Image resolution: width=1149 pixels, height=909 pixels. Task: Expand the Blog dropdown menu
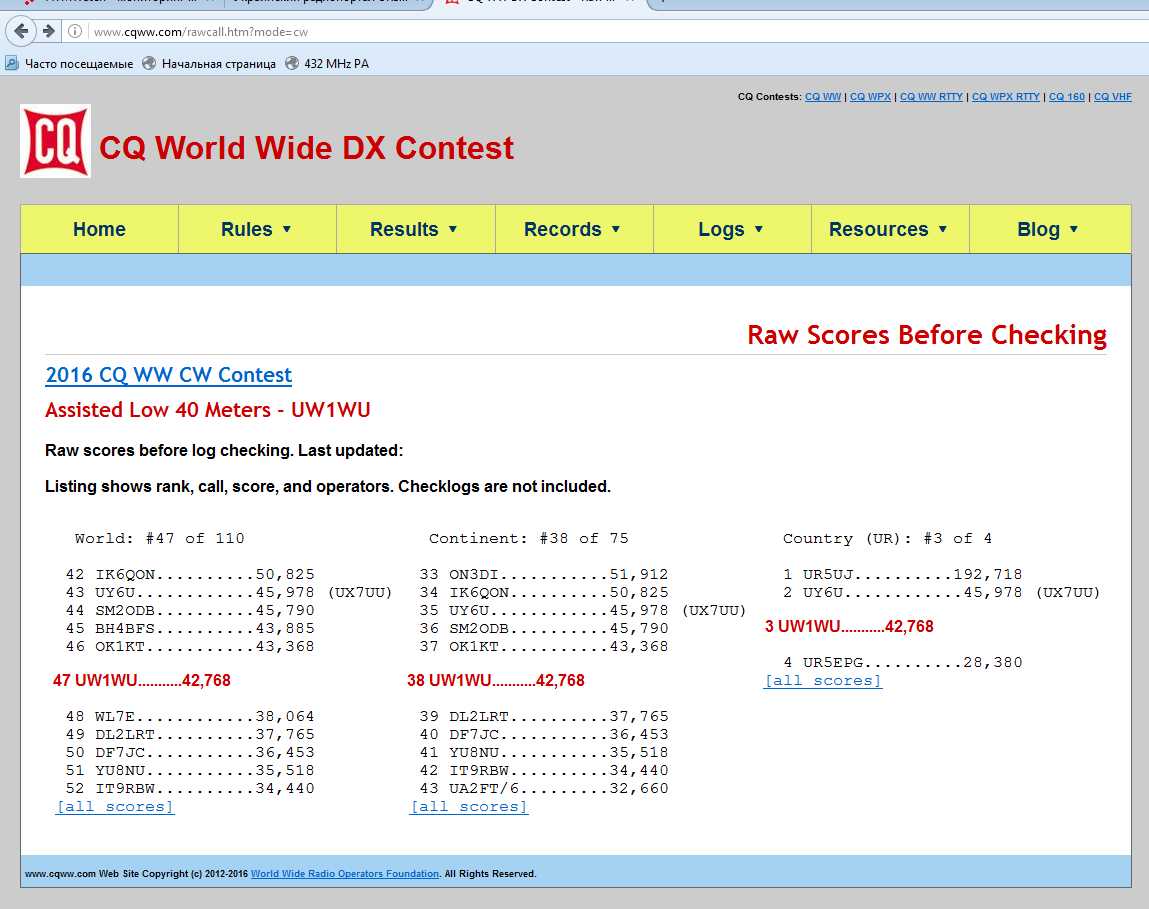(1050, 229)
